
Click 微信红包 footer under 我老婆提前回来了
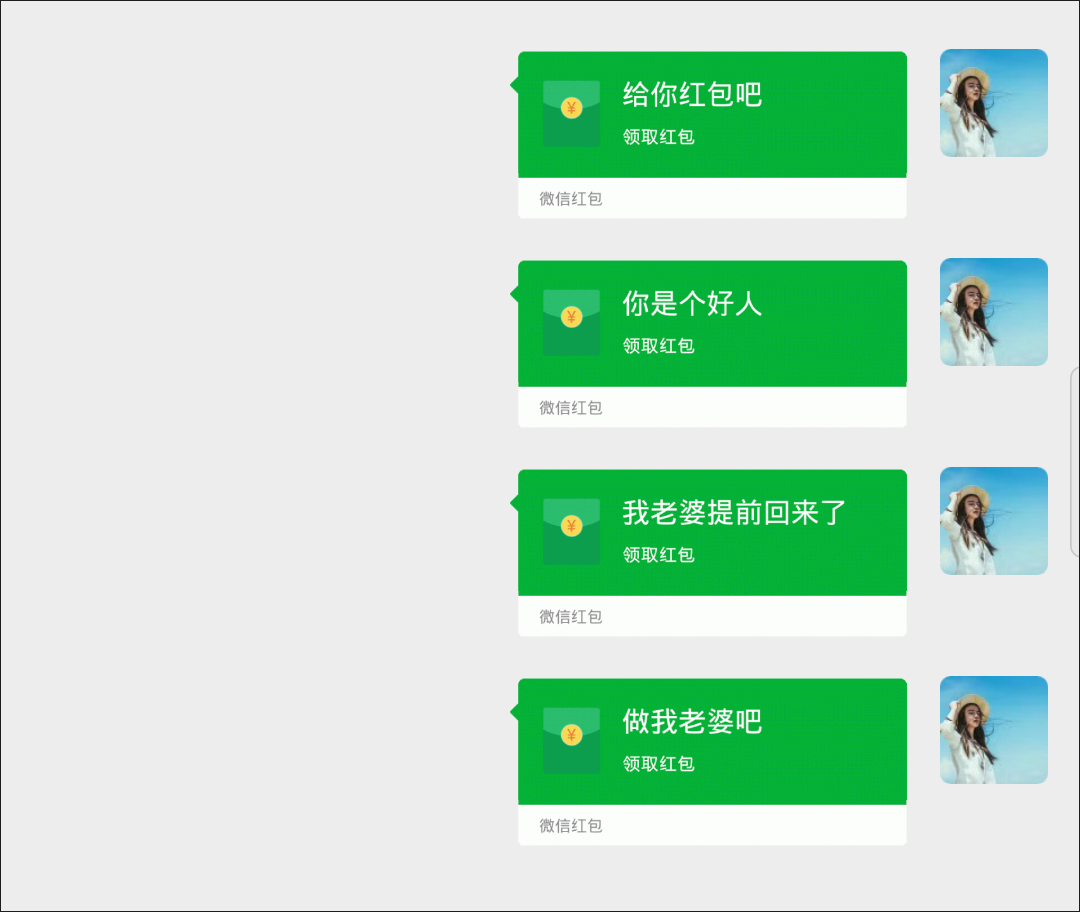[x=571, y=616]
